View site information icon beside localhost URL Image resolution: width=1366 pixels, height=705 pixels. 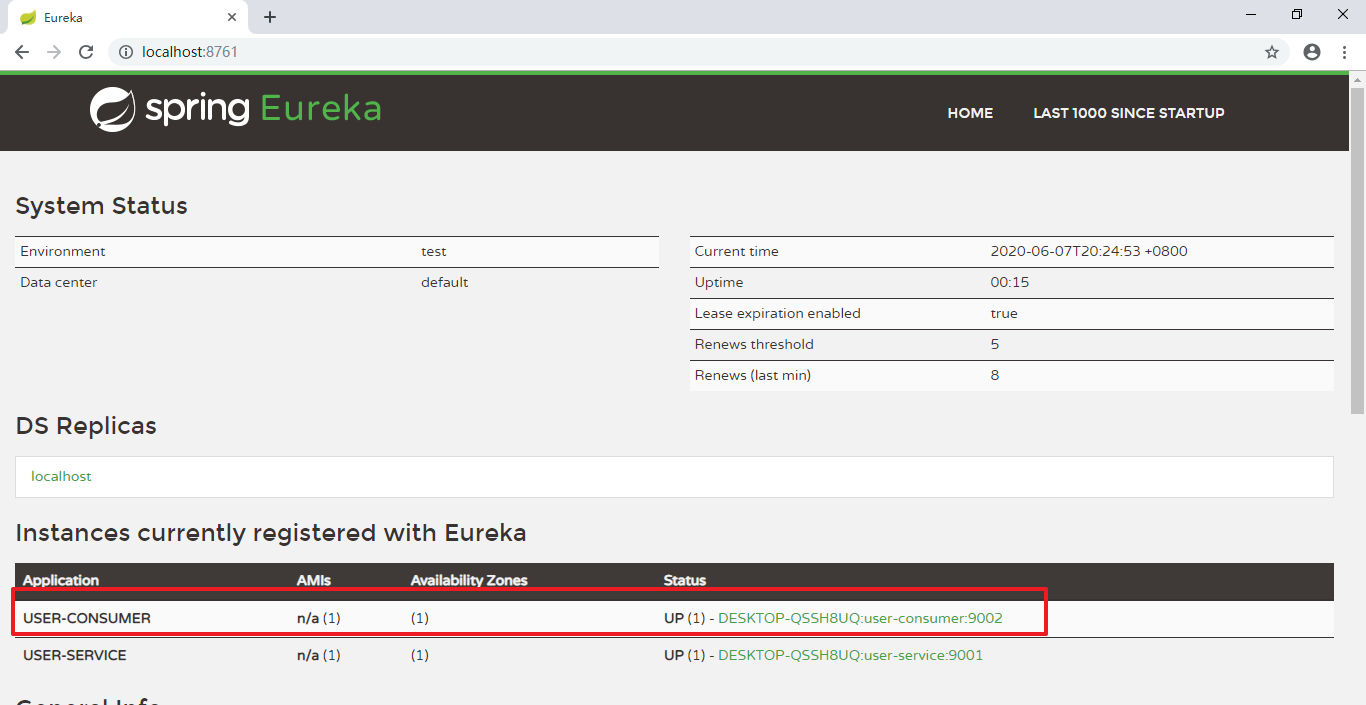(x=126, y=52)
